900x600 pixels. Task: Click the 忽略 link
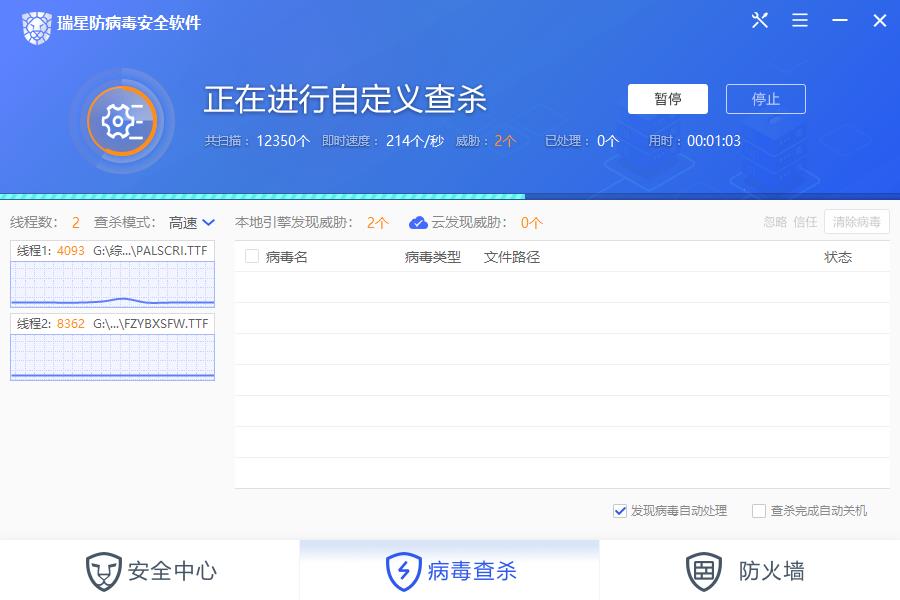(x=775, y=222)
